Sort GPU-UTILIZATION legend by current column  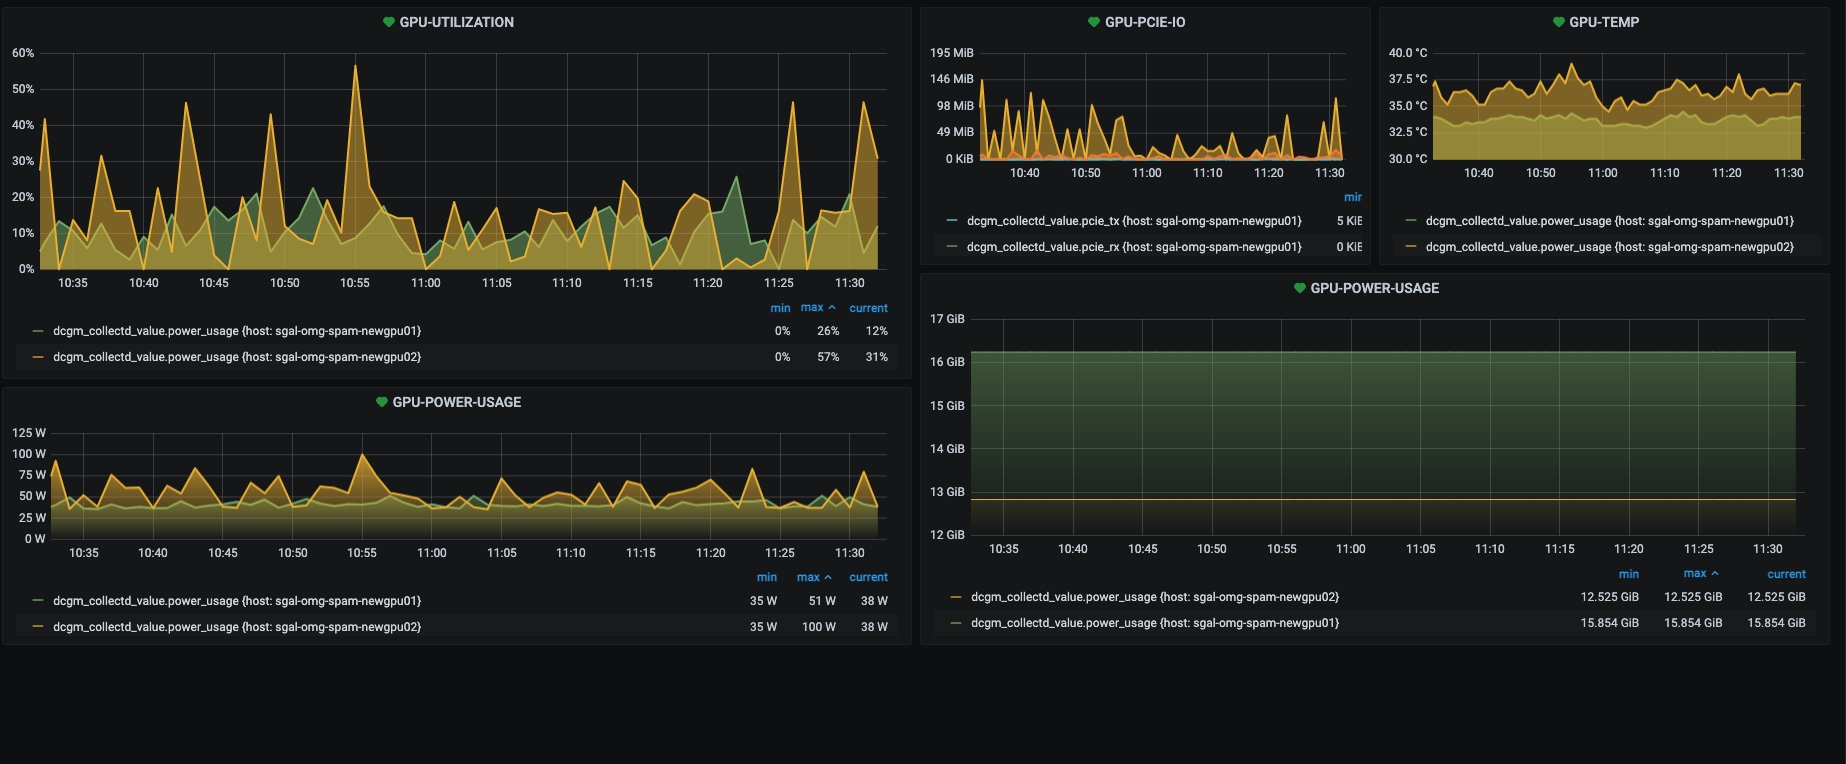click(868, 308)
